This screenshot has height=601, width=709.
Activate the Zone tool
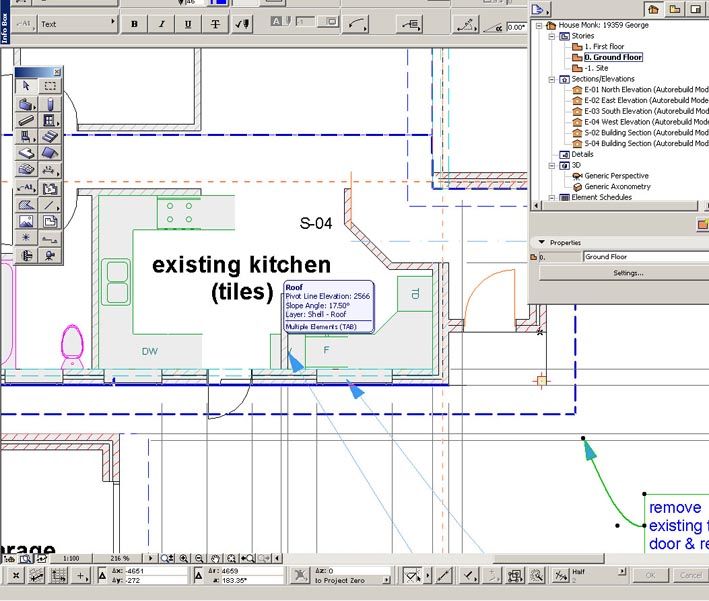[x=50, y=187]
